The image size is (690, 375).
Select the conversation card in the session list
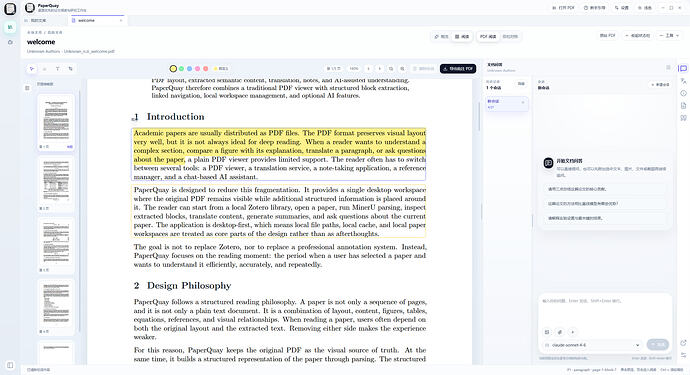(506, 104)
